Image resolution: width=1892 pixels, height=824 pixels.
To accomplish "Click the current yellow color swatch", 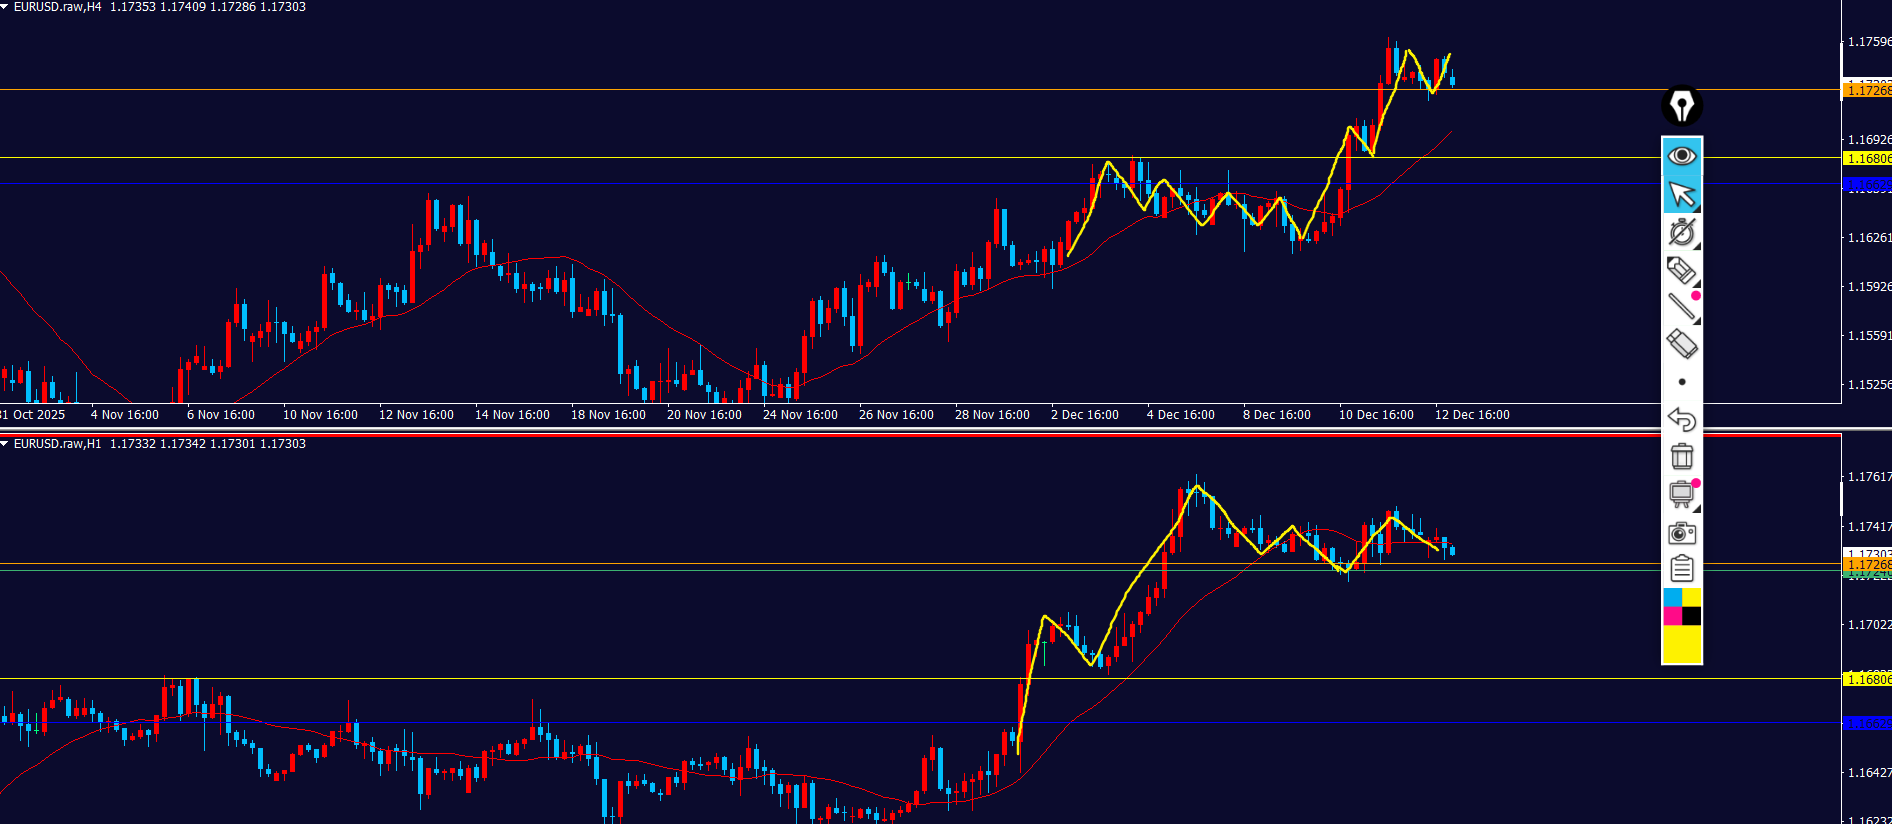I will pyautogui.click(x=1682, y=645).
